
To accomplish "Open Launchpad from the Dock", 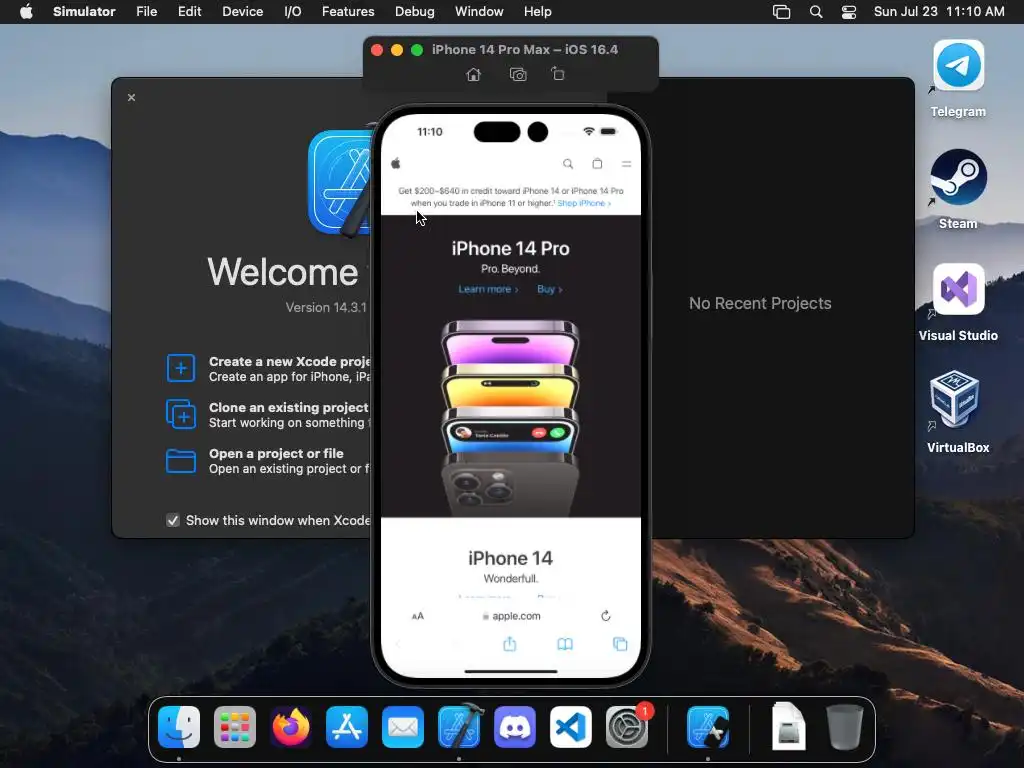I will tap(235, 727).
